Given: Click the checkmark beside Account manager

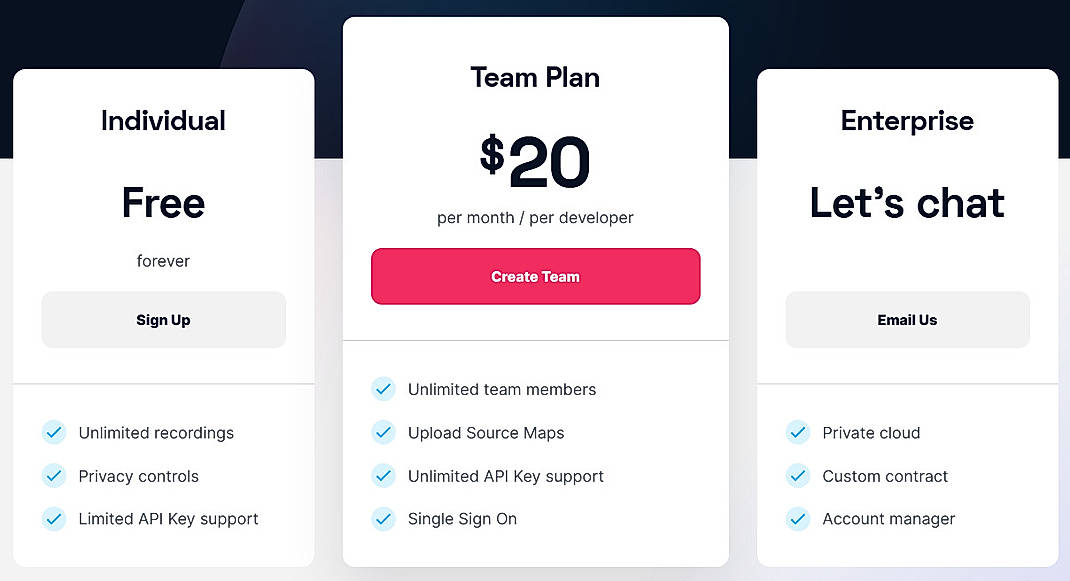Looking at the screenshot, I should (798, 519).
